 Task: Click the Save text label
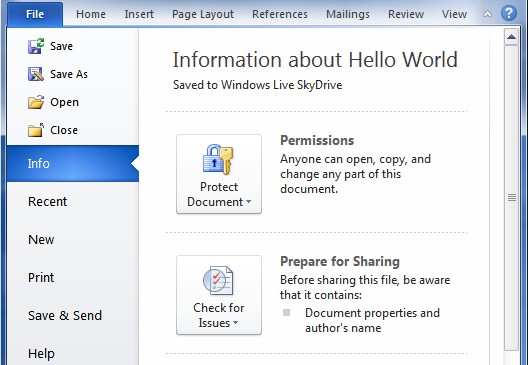(x=61, y=46)
